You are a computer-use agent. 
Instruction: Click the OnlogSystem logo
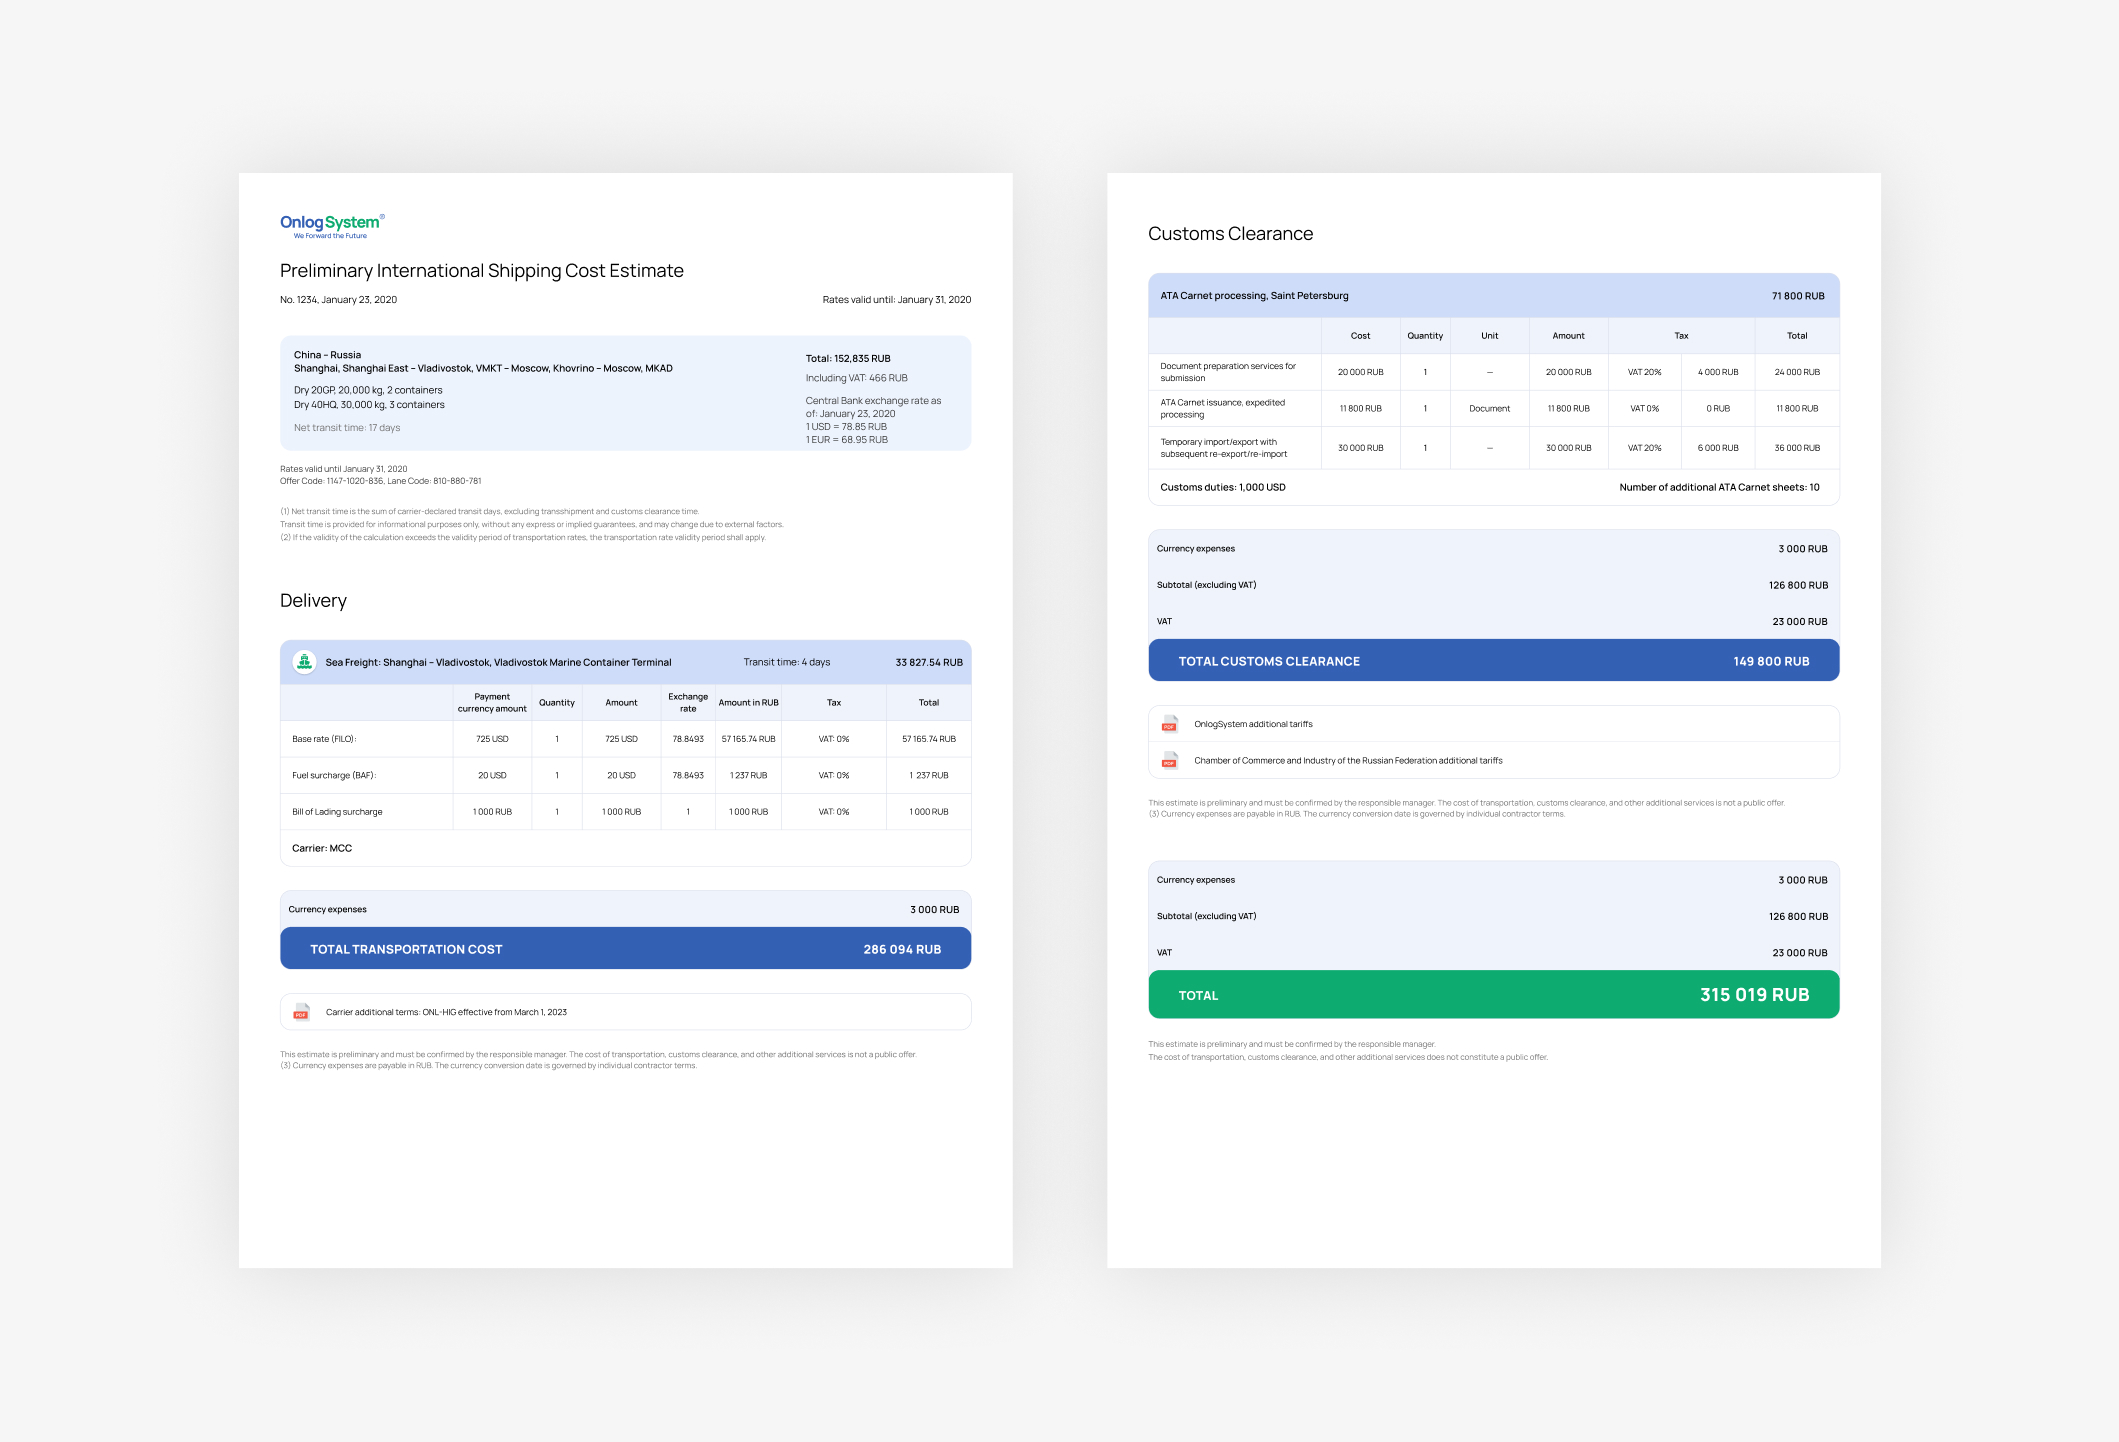[331, 225]
